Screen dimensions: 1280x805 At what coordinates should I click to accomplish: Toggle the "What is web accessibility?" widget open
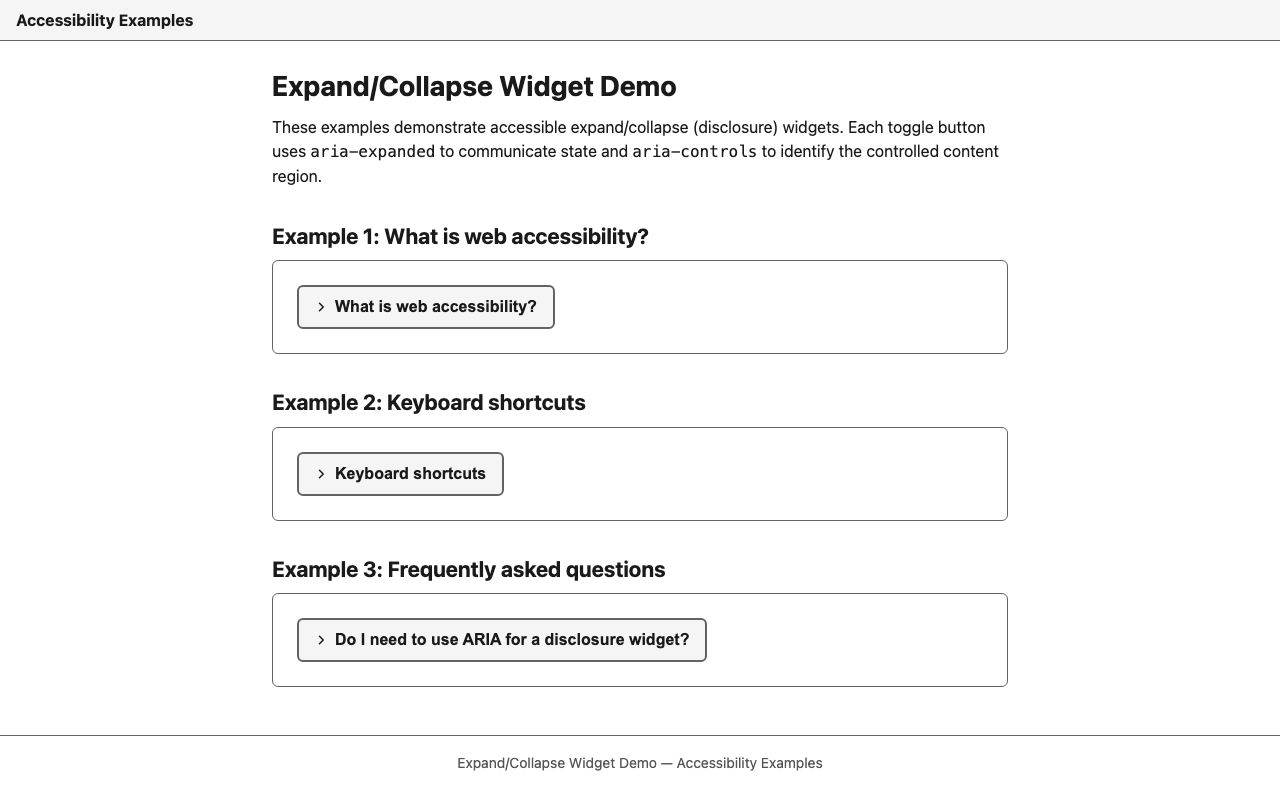(x=425, y=307)
